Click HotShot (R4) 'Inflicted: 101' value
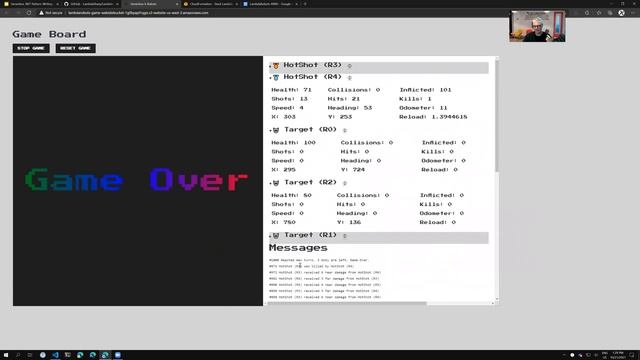 [425, 90]
